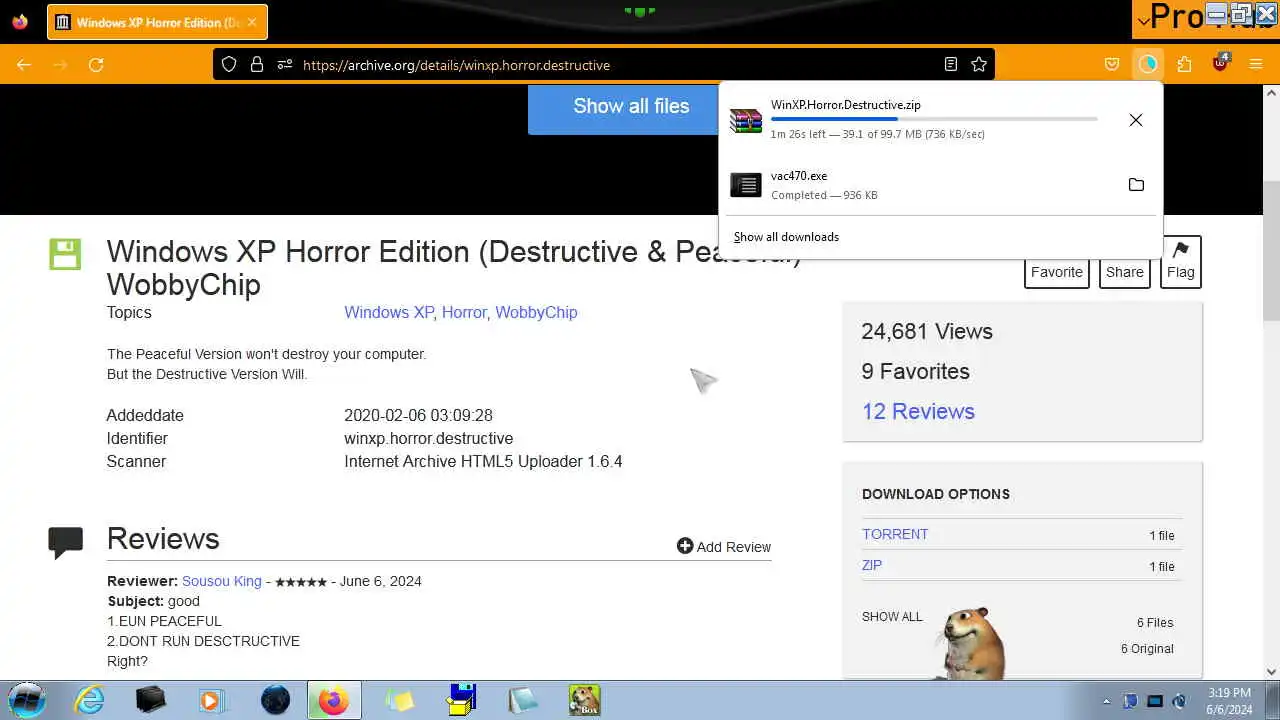Click the 6 Original text
Screen dimensions: 1280x720
coord(1147,649)
